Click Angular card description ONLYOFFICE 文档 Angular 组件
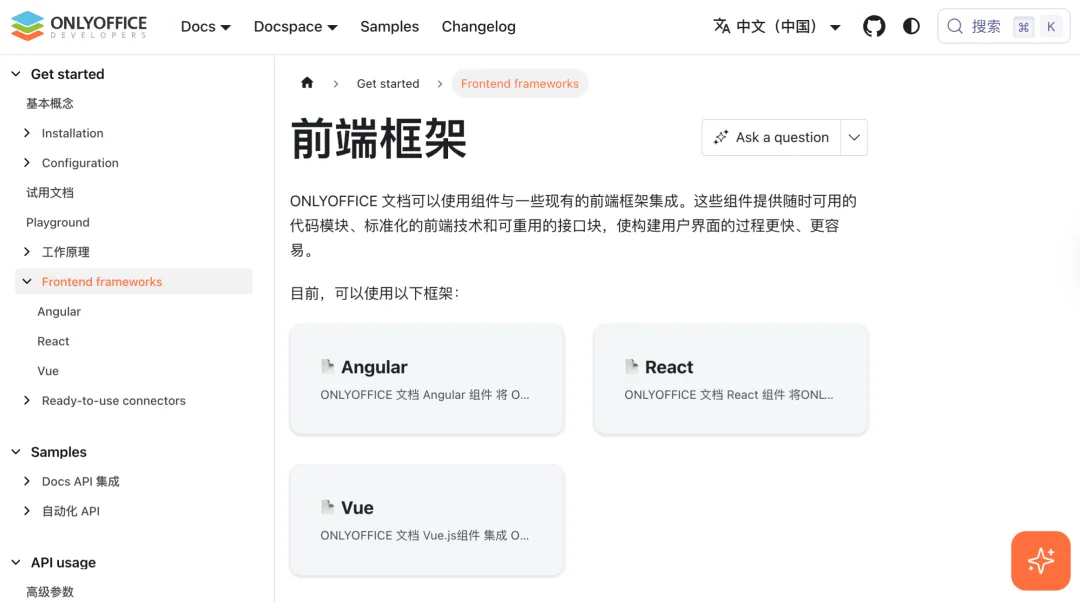Viewport: 1080px width, 602px height. click(x=424, y=395)
